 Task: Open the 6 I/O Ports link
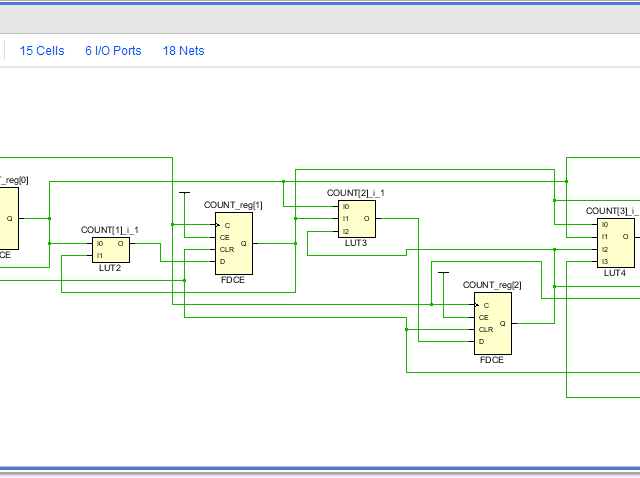tap(113, 50)
